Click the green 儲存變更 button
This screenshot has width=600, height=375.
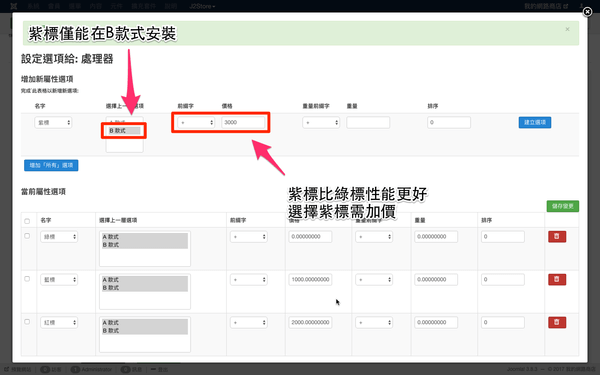pyautogui.click(x=562, y=206)
